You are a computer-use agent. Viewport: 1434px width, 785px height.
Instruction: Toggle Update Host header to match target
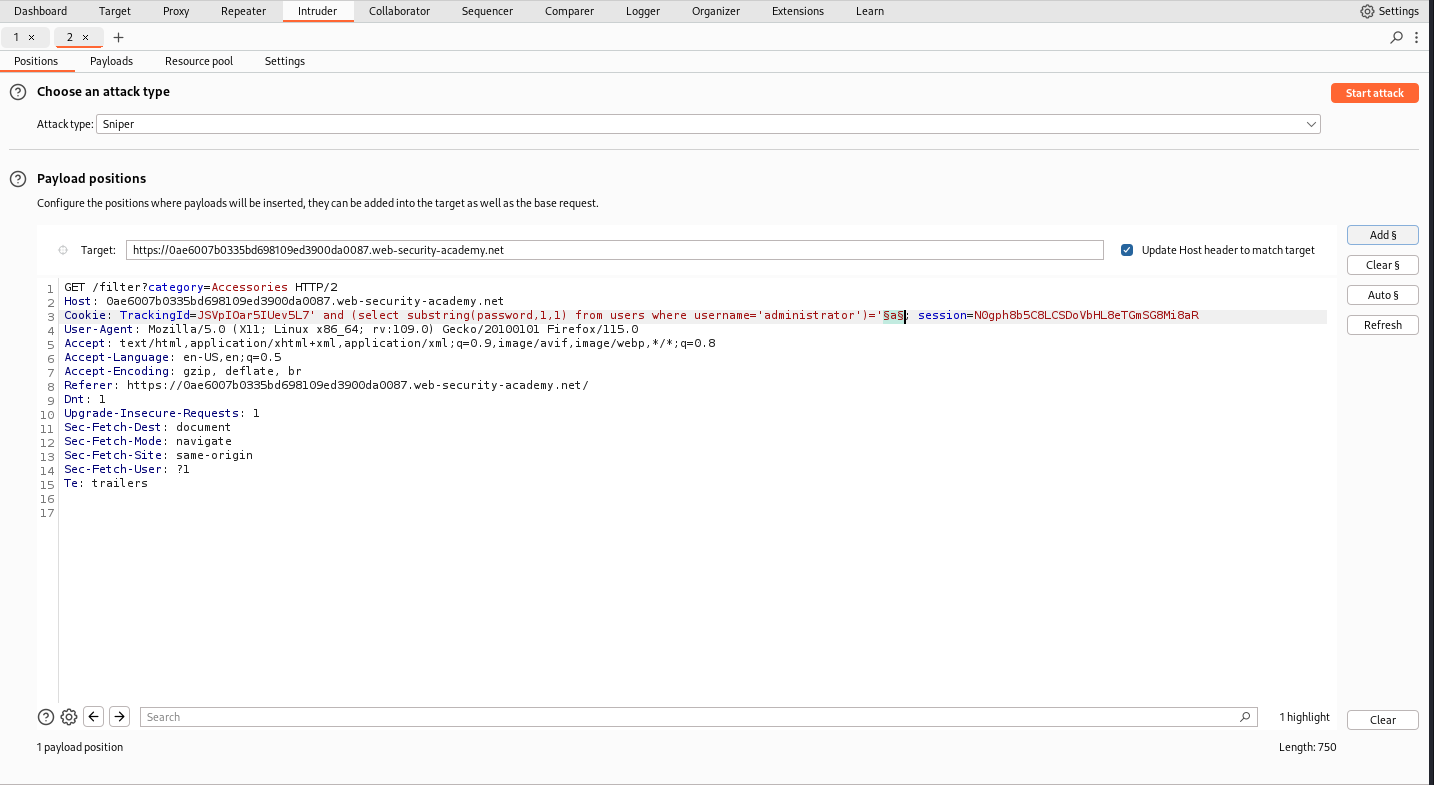click(x=1127, y=250)
